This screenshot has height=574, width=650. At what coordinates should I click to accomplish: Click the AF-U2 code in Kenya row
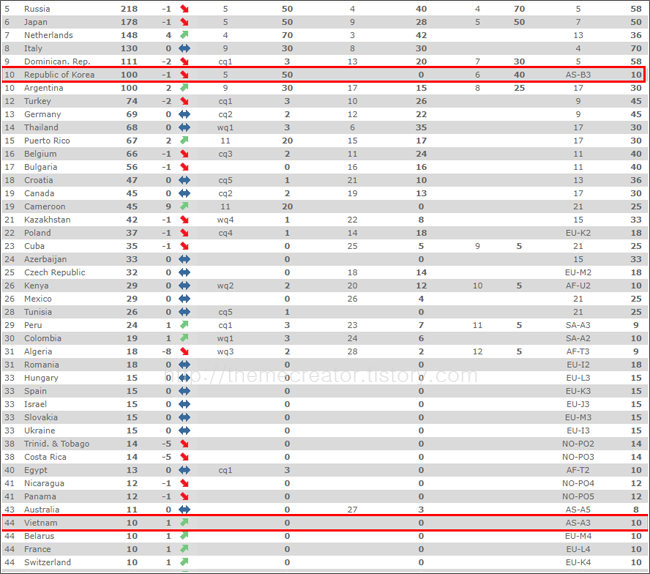[578, 286]
